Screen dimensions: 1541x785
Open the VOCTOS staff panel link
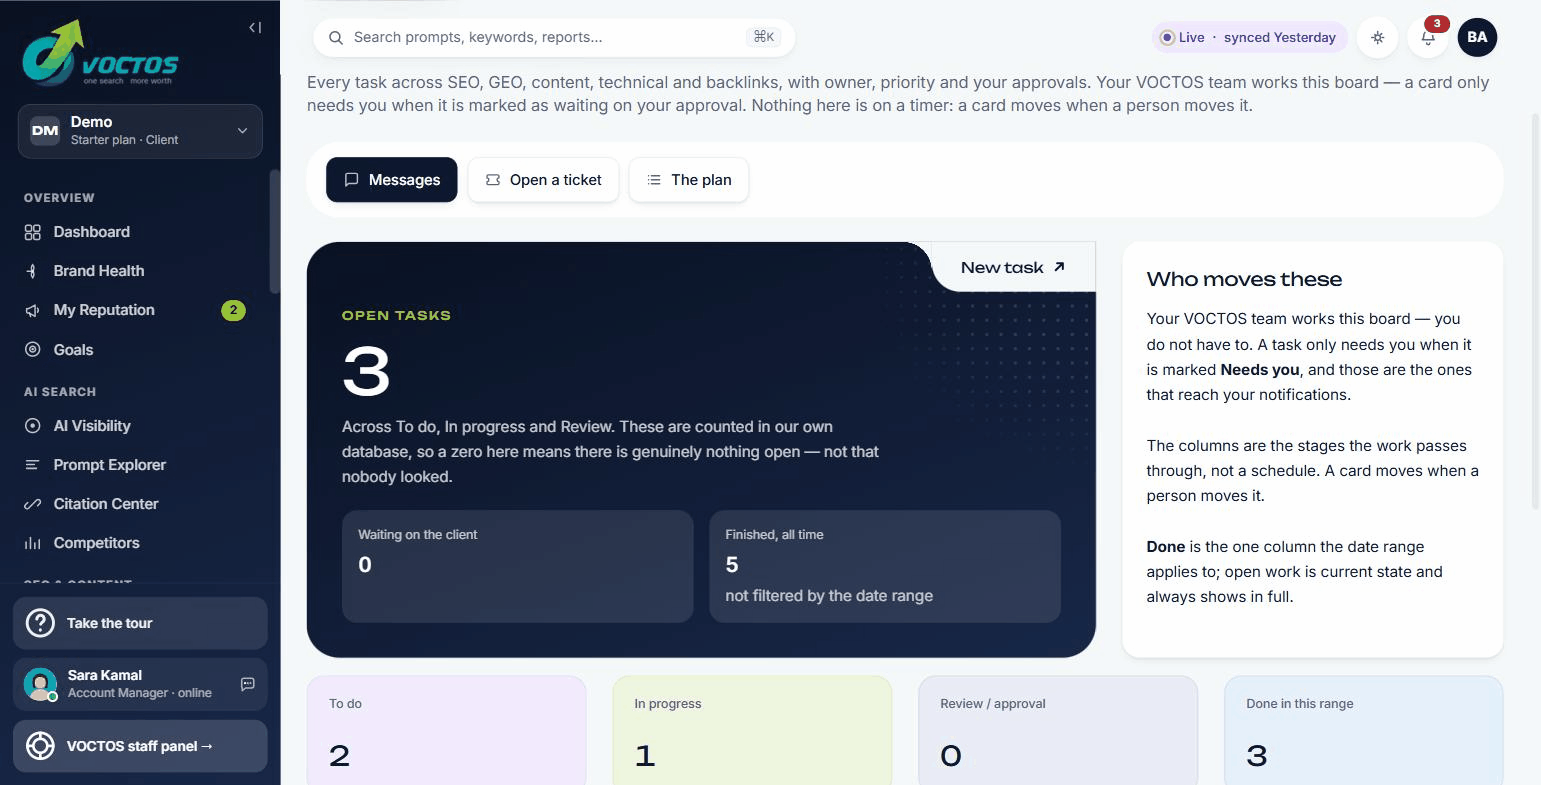tap(140, 746)
